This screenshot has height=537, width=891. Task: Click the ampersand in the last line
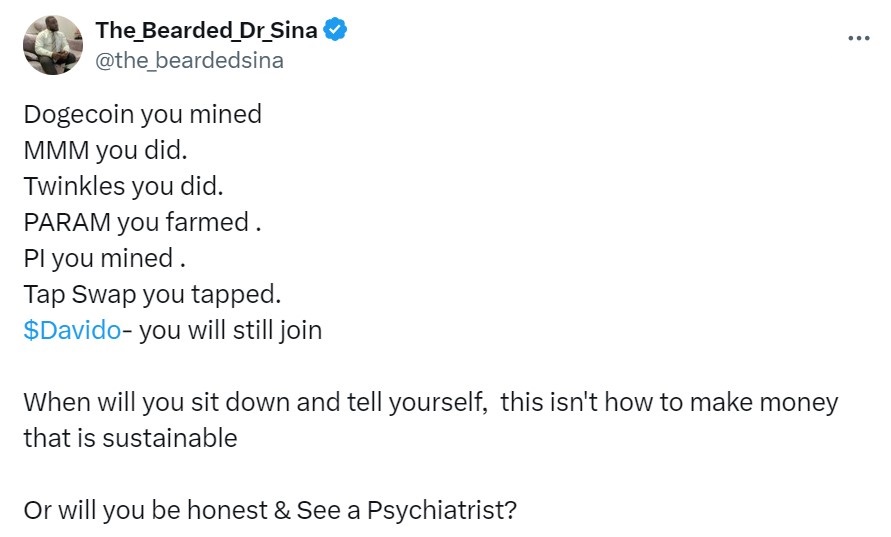pyautogui.click(x=282, y=510)
